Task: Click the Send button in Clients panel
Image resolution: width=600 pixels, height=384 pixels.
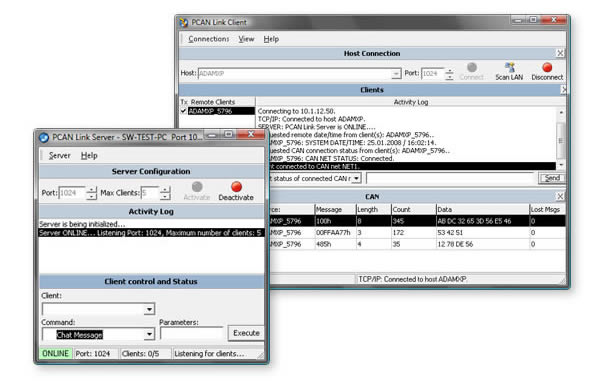Action: tap(552, 178)
